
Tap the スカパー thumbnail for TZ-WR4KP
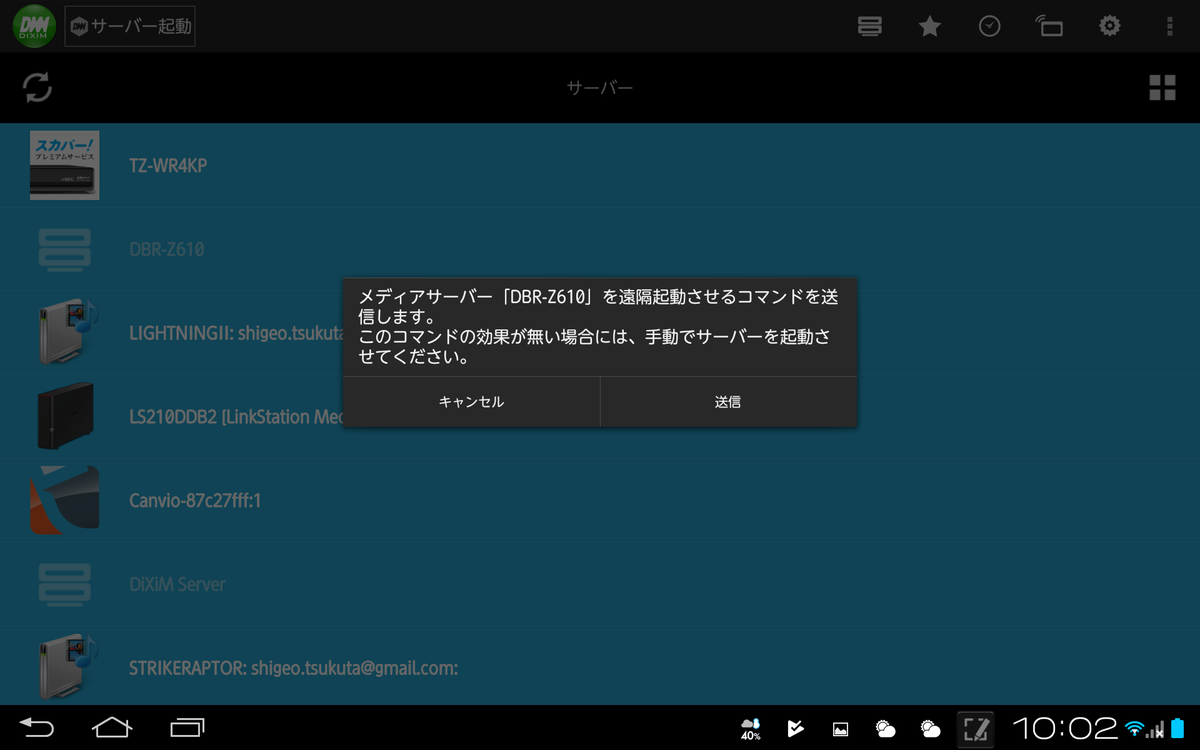point(64,165)
